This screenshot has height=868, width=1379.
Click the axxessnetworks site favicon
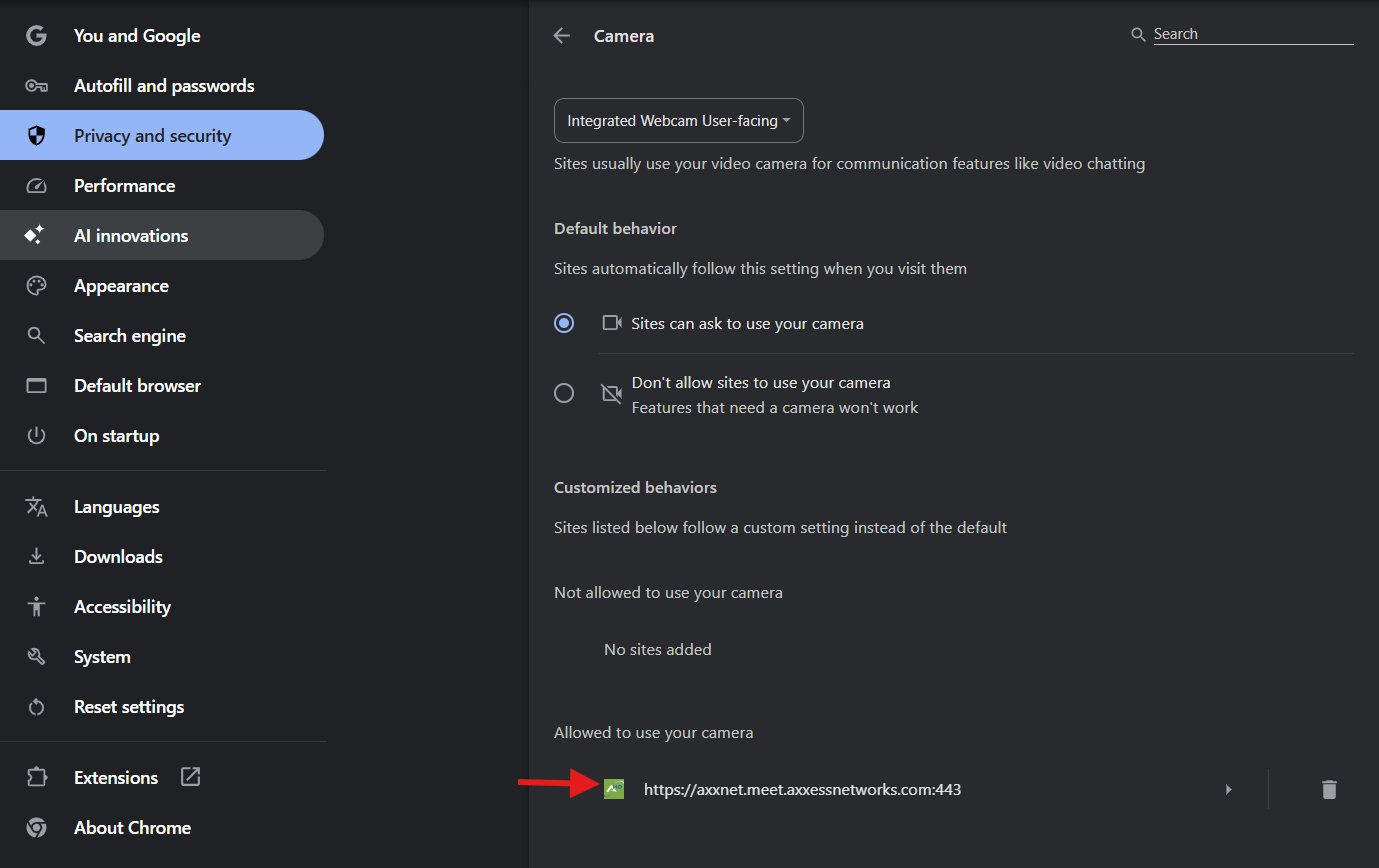(614, 789)
